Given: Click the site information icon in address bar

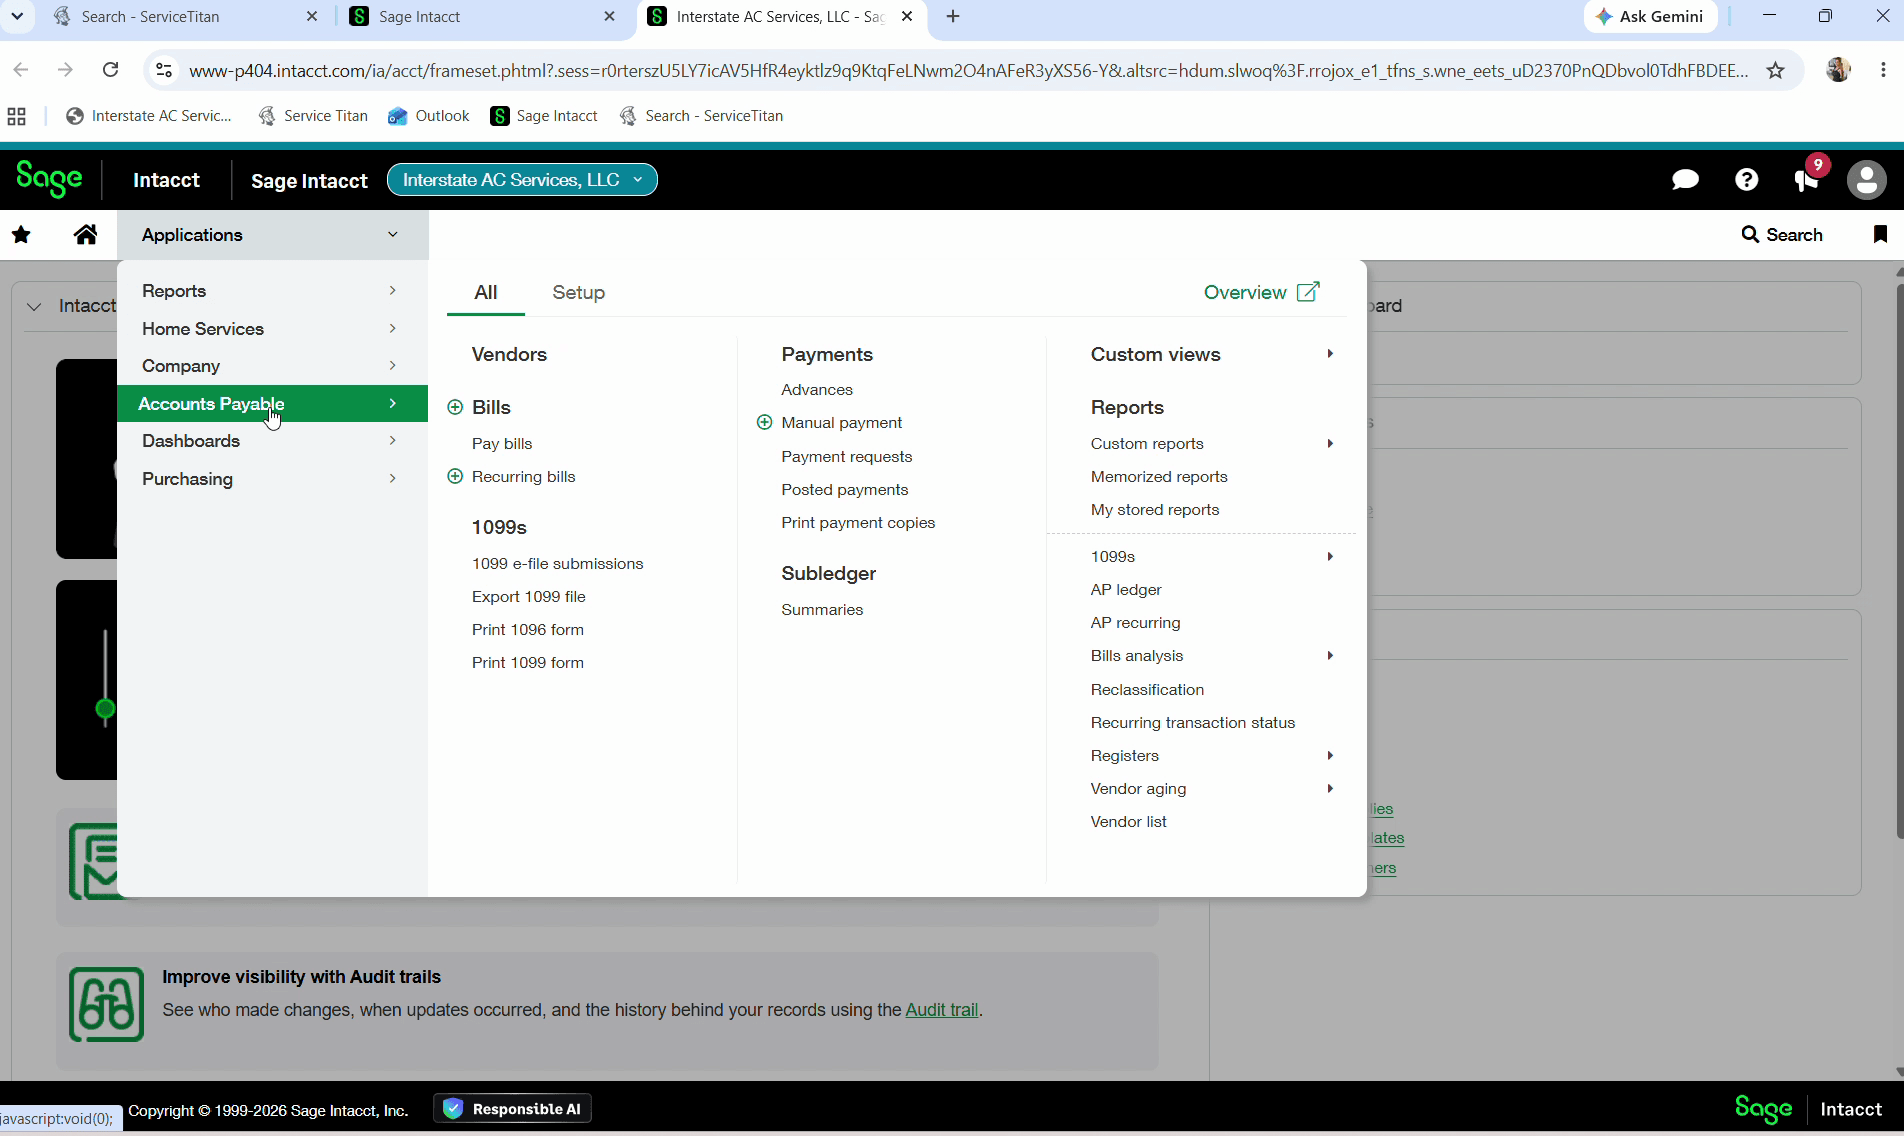Looking at the screenshot, I should click(x=164, y=70).
